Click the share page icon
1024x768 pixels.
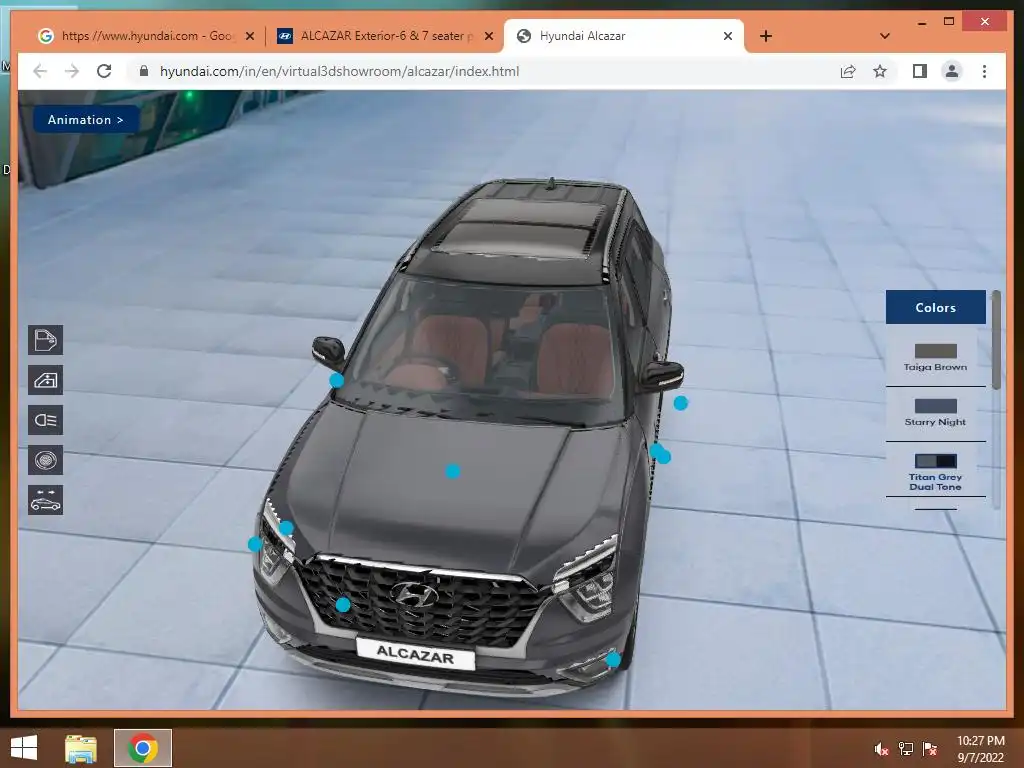(x=848, y=71)
